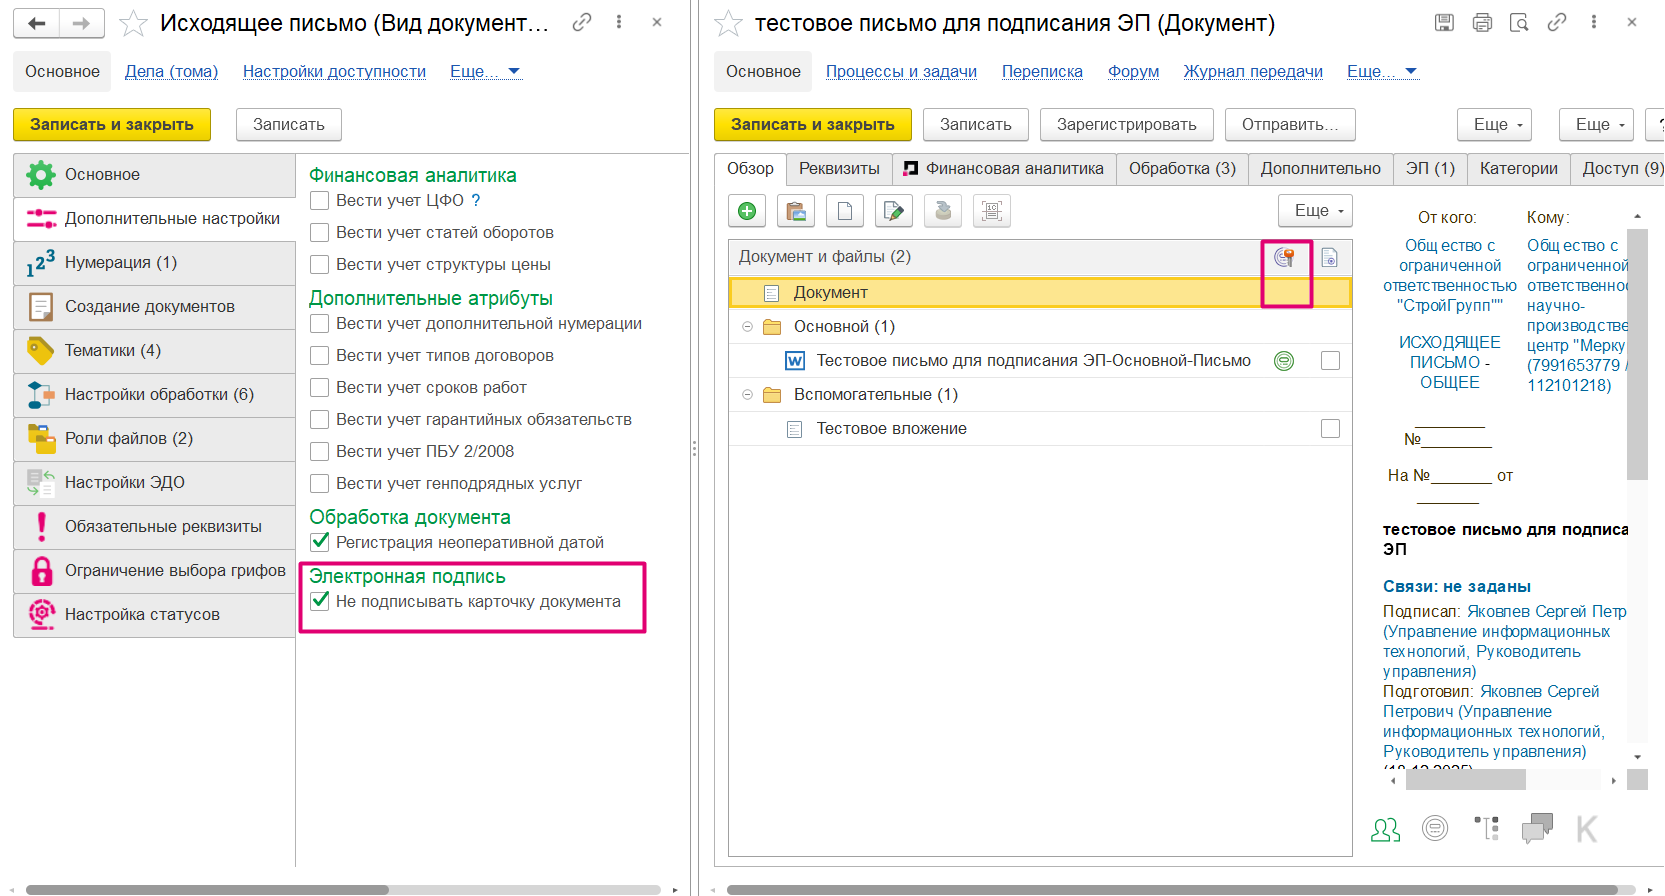Add left form to favorites with star
1665x896 pixels.
pyautogui.click(x=133, y=23)
